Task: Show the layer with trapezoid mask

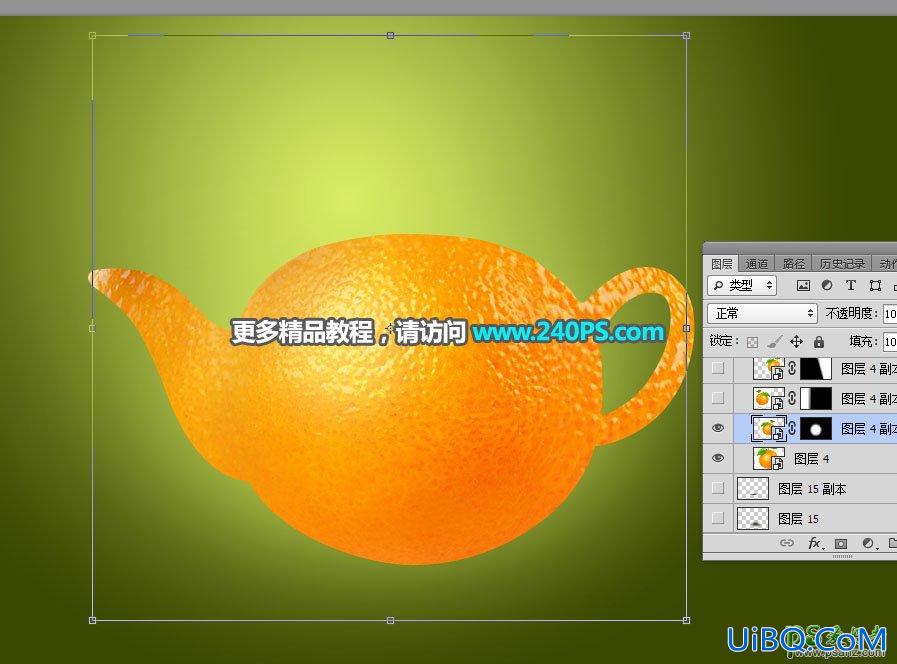Action: pyautogui.click(x=718, y=368)
